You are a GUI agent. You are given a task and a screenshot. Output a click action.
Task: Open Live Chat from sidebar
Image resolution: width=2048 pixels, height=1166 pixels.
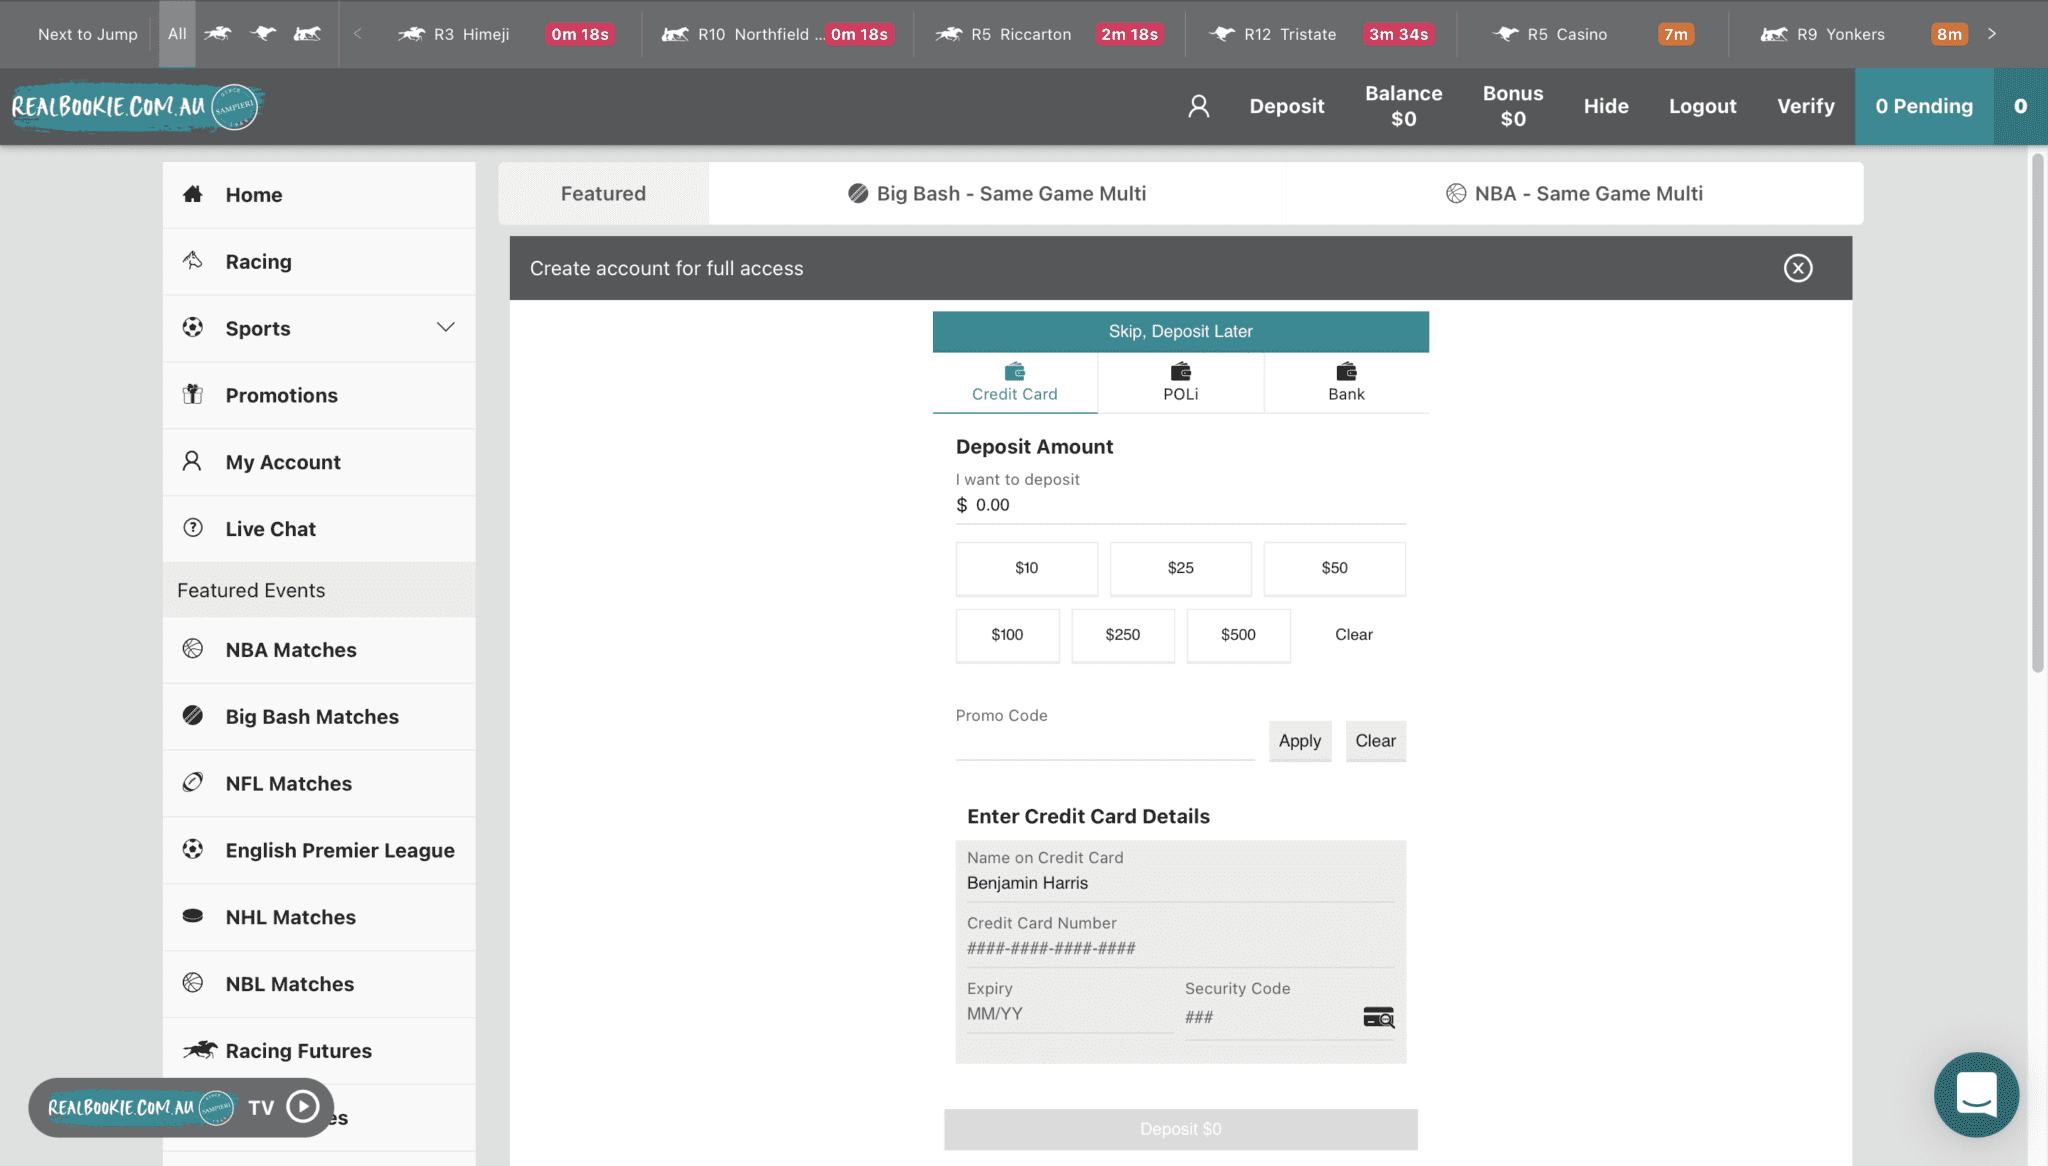click(x=319, y=529)
